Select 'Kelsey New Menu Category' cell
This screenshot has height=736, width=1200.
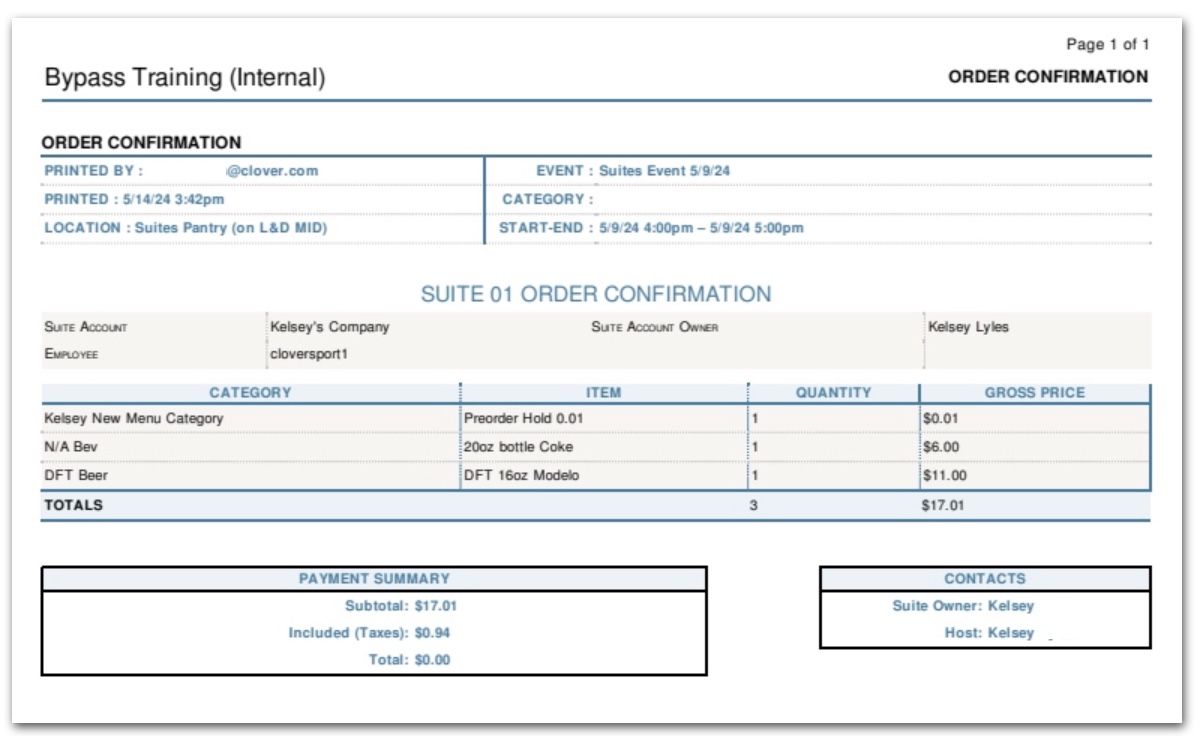250,418
